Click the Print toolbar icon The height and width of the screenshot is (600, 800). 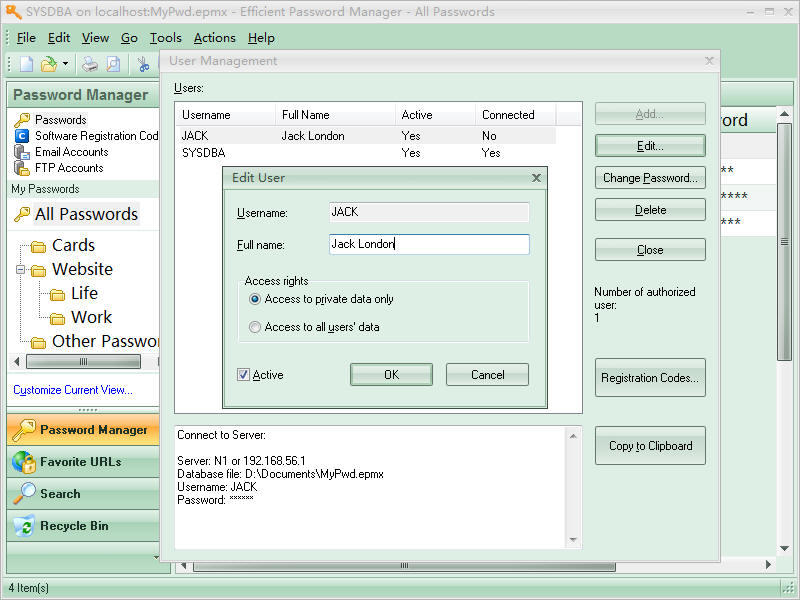(x=90, y=64)
